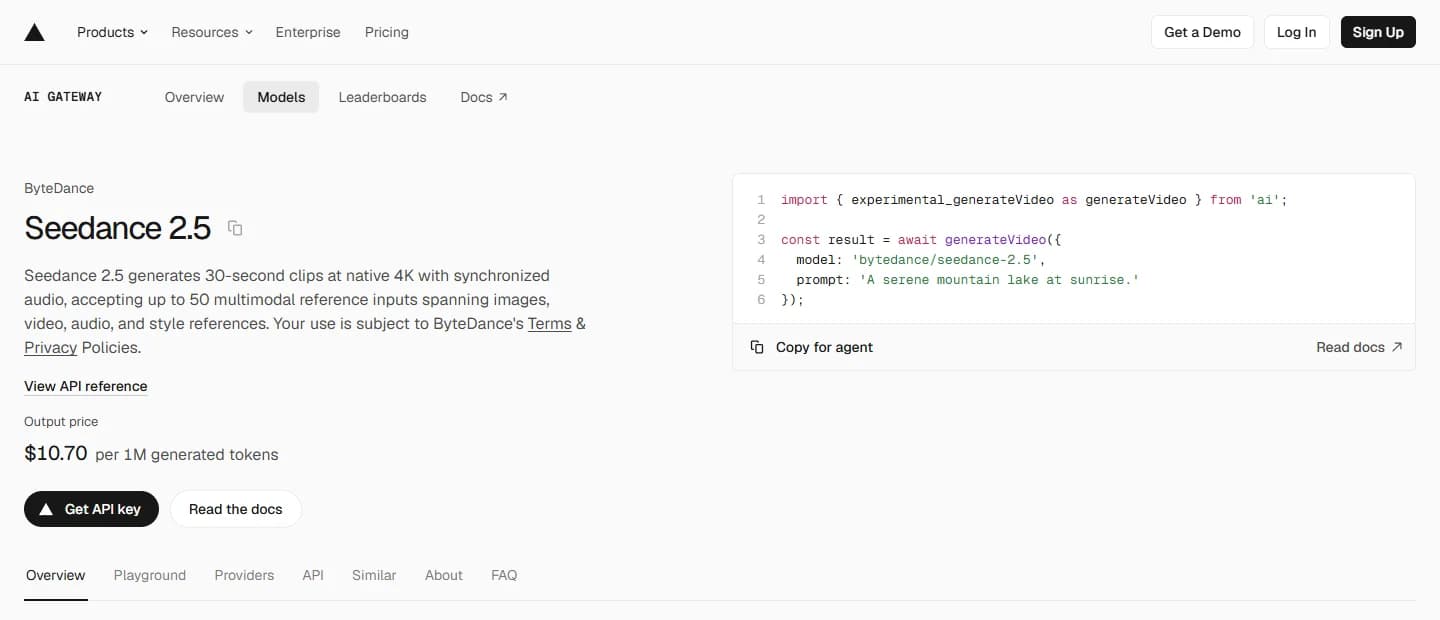Click View API reference link
Viewport: 1440px width, 620px height.
[x=86, y=386]
